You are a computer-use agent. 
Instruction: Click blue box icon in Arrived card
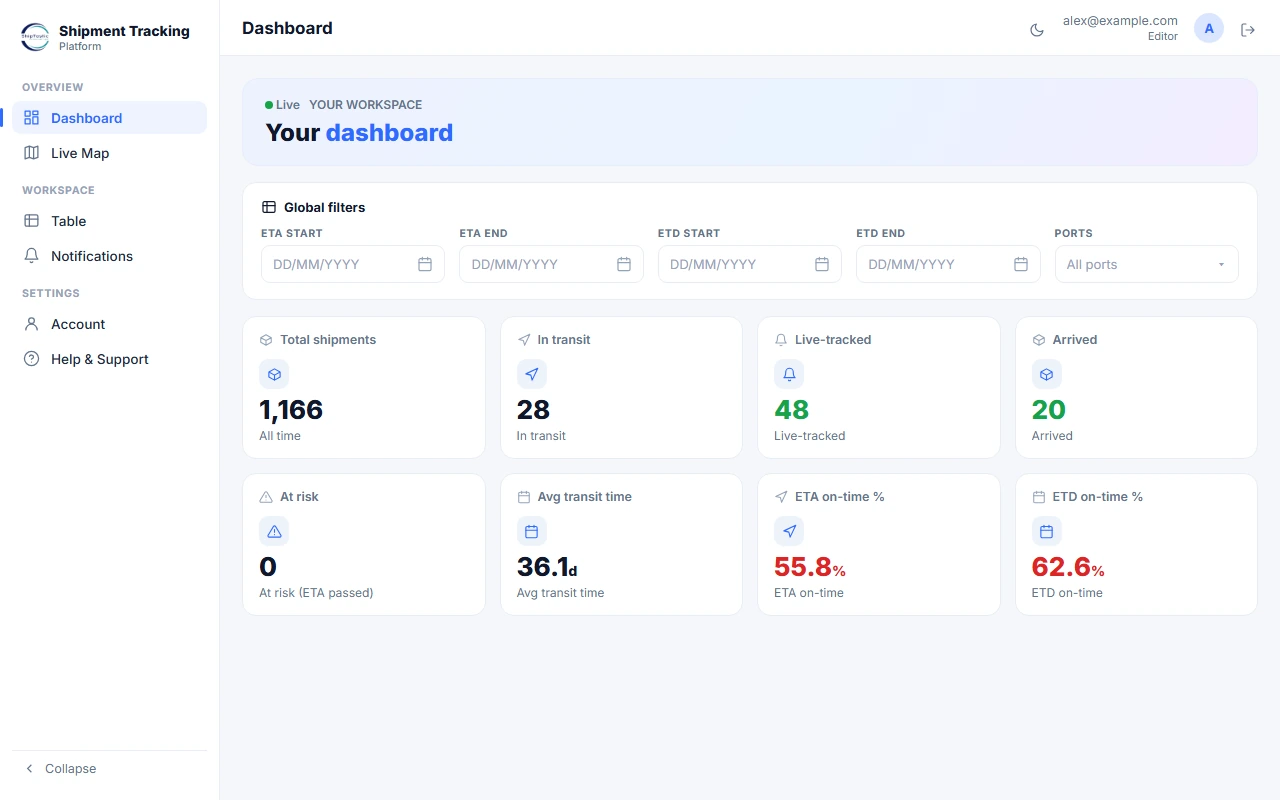[x=1047, y=375]
